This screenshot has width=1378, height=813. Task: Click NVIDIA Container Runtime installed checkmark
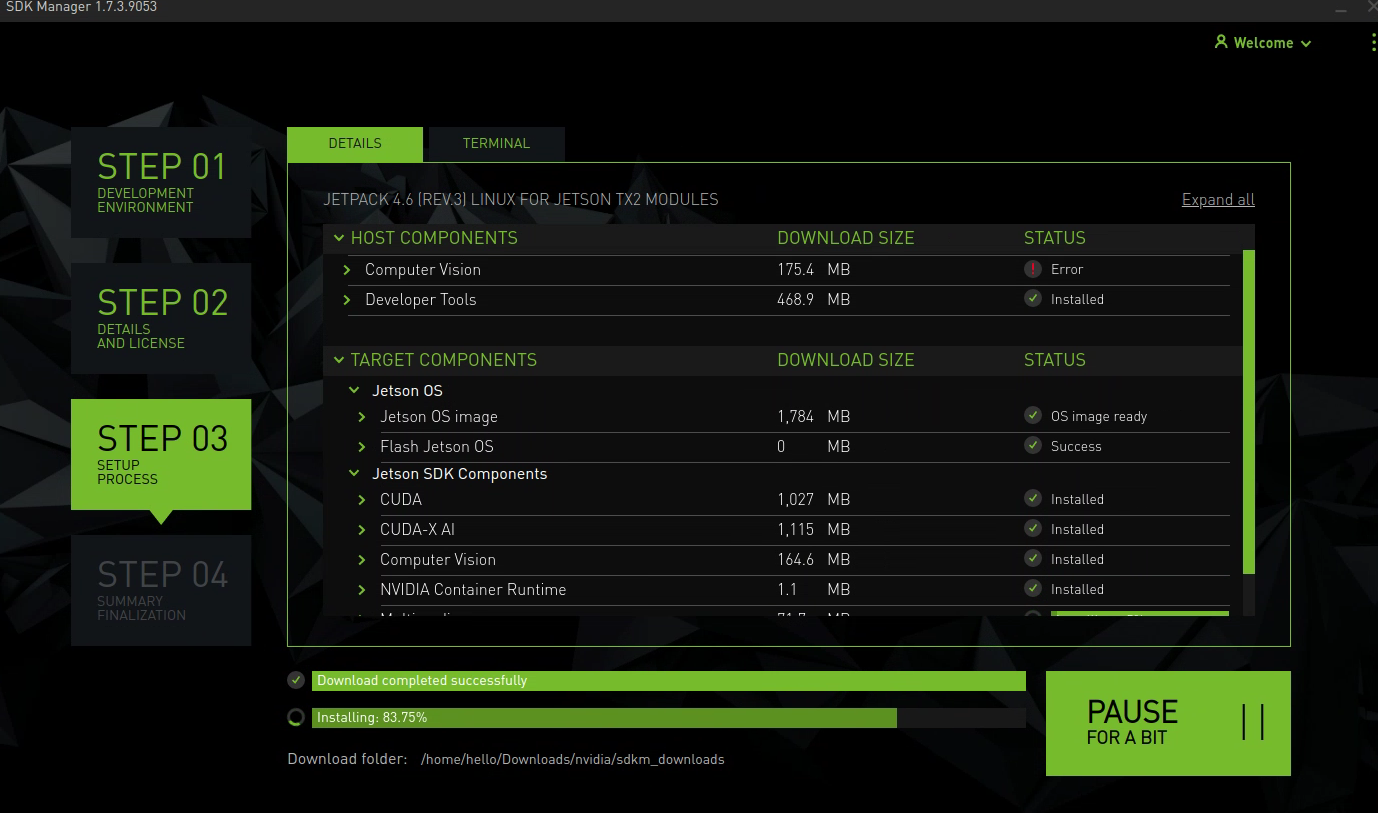click(1033, 589)
